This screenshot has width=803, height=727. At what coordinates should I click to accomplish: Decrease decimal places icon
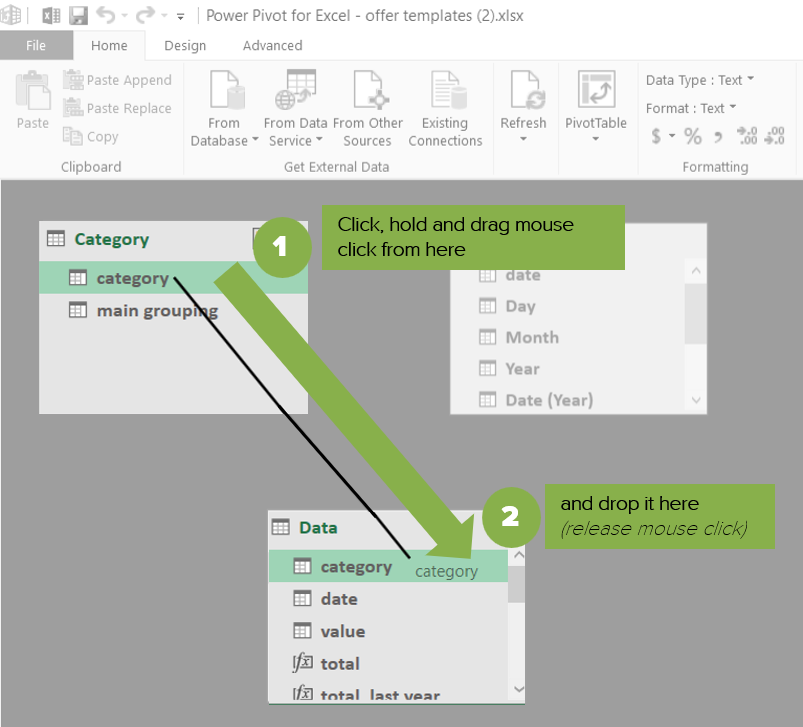click(x=774, y=136)
